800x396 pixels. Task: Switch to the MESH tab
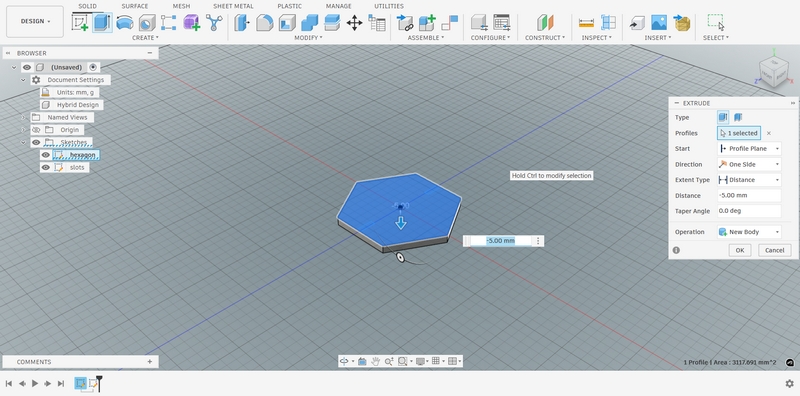[x=181, y=6]
